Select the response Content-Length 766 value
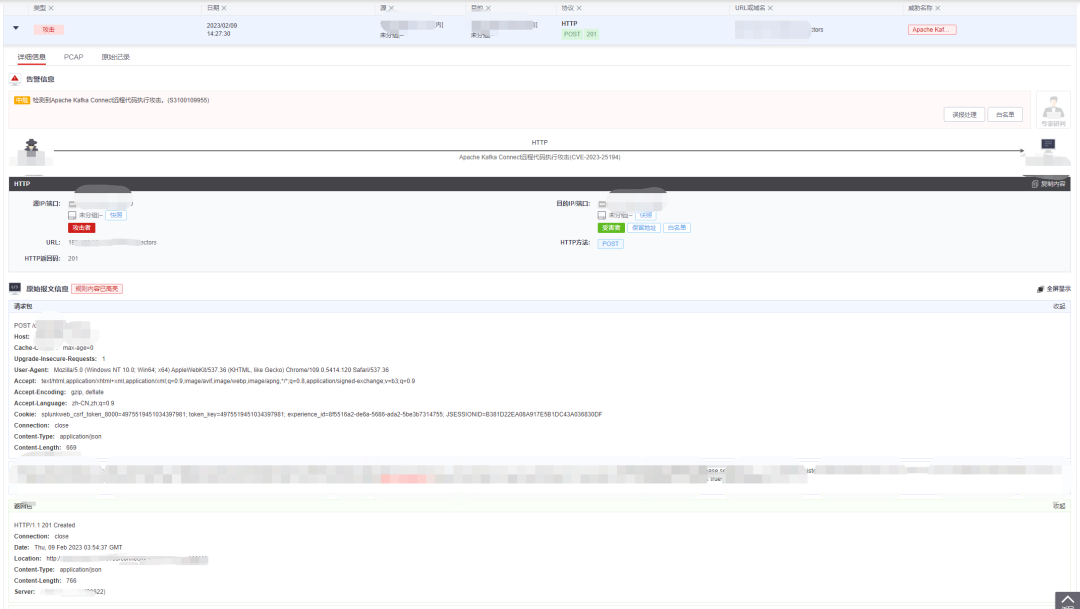The width and height of the screenshot is (1080, 609). pos(71,581)
